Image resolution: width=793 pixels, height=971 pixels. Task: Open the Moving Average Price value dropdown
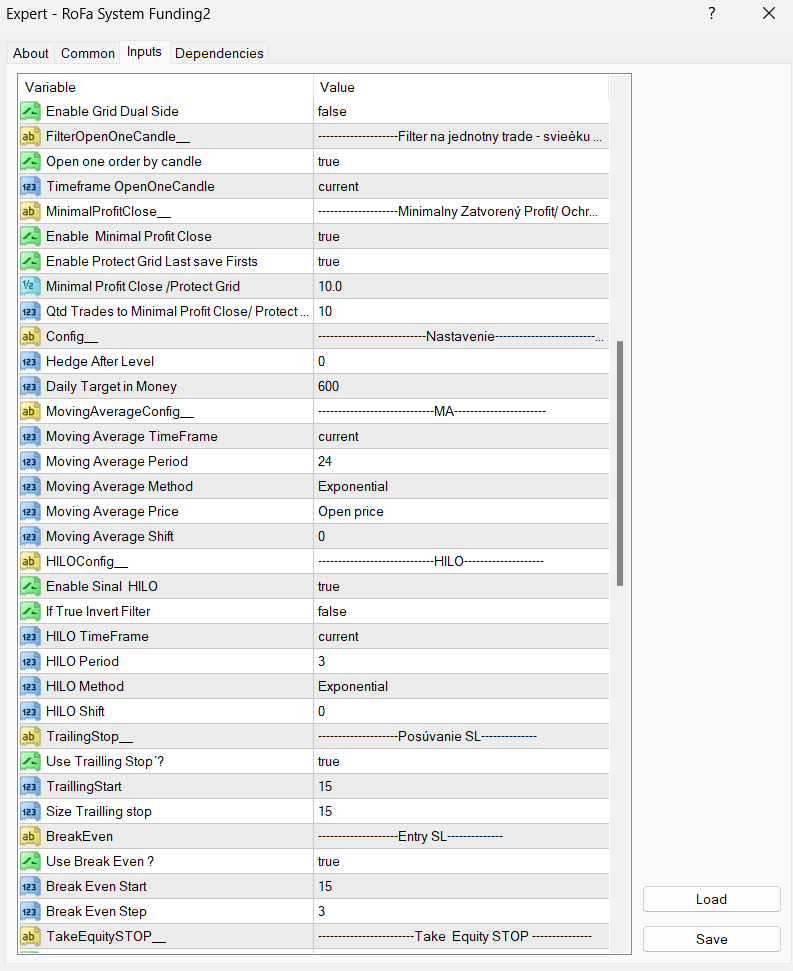pos(460,511)
